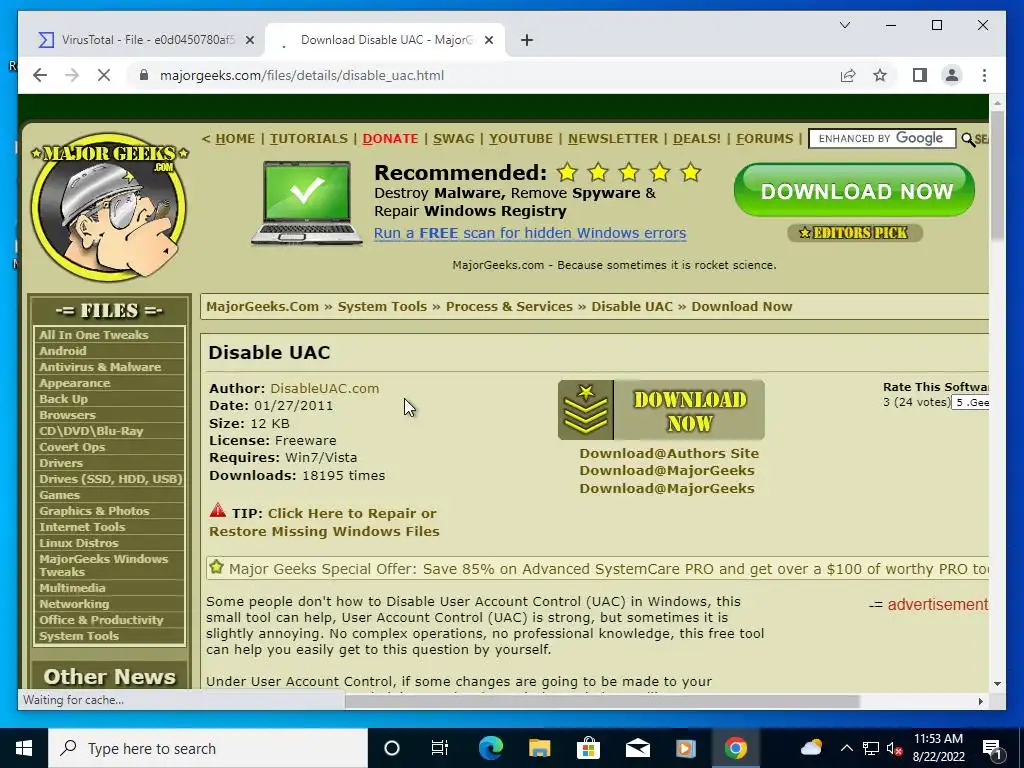Close the Download Disable UAC tab
The height and width of the screenshot is (768, 1024).
489,40
